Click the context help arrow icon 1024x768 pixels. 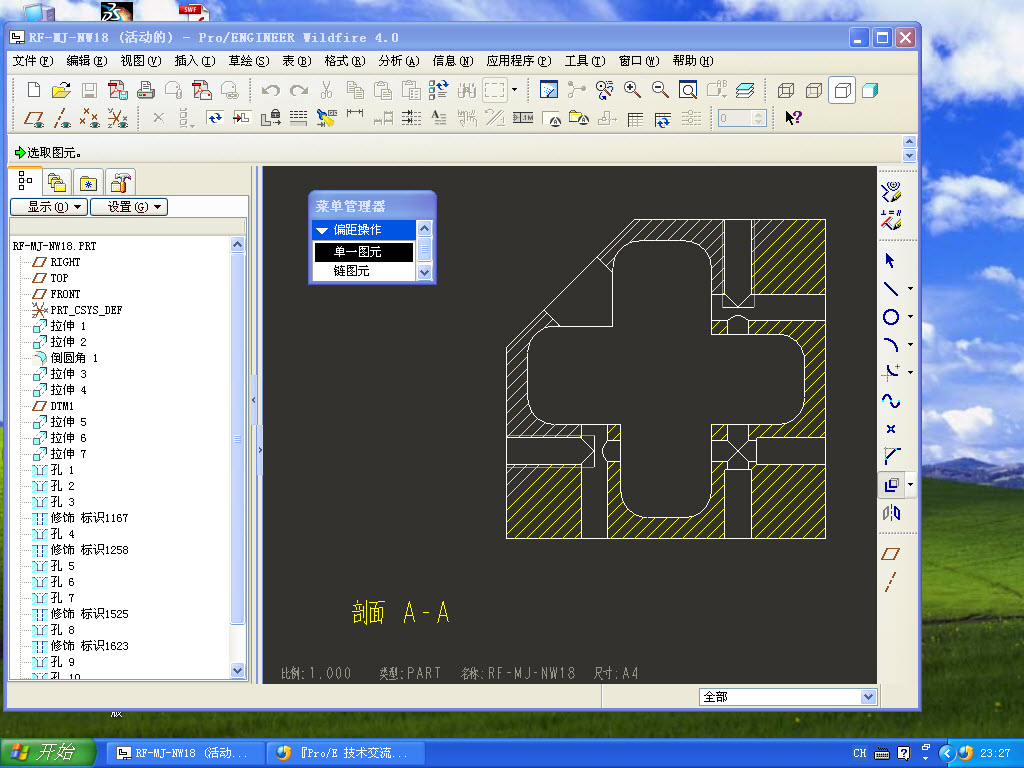793,118
